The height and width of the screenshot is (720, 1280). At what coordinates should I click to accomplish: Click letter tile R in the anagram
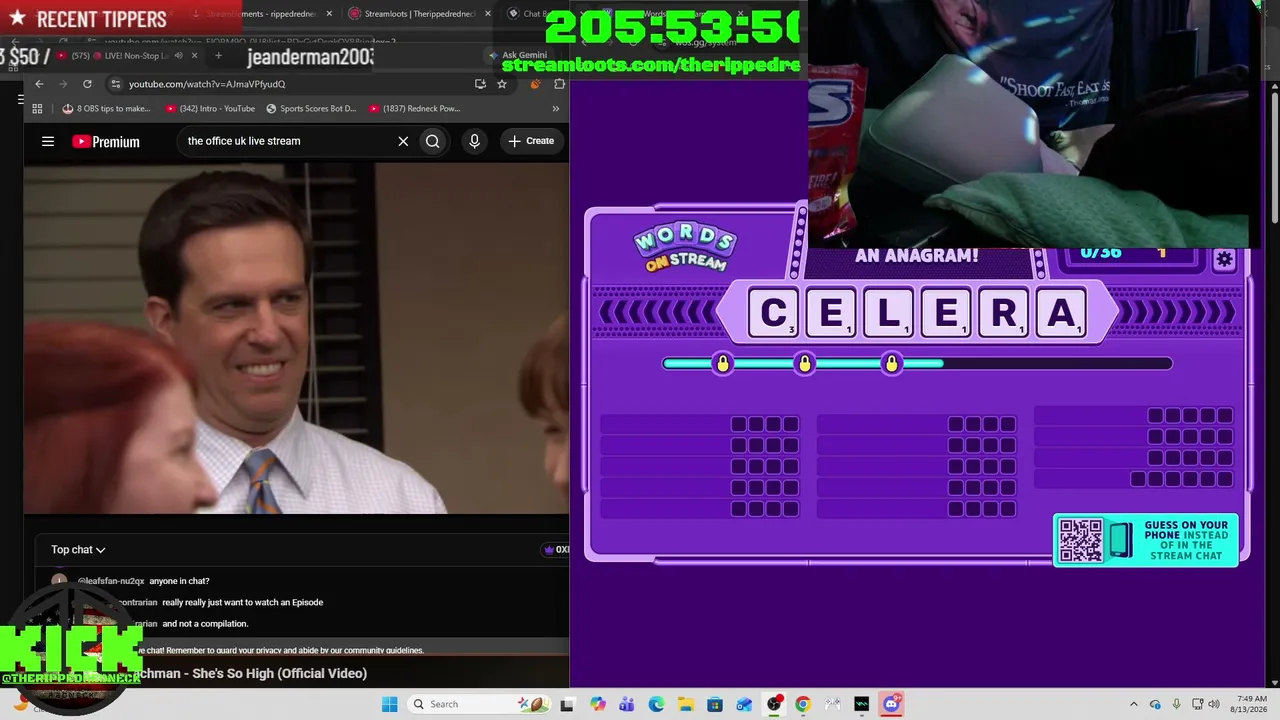click(1003, 313)
